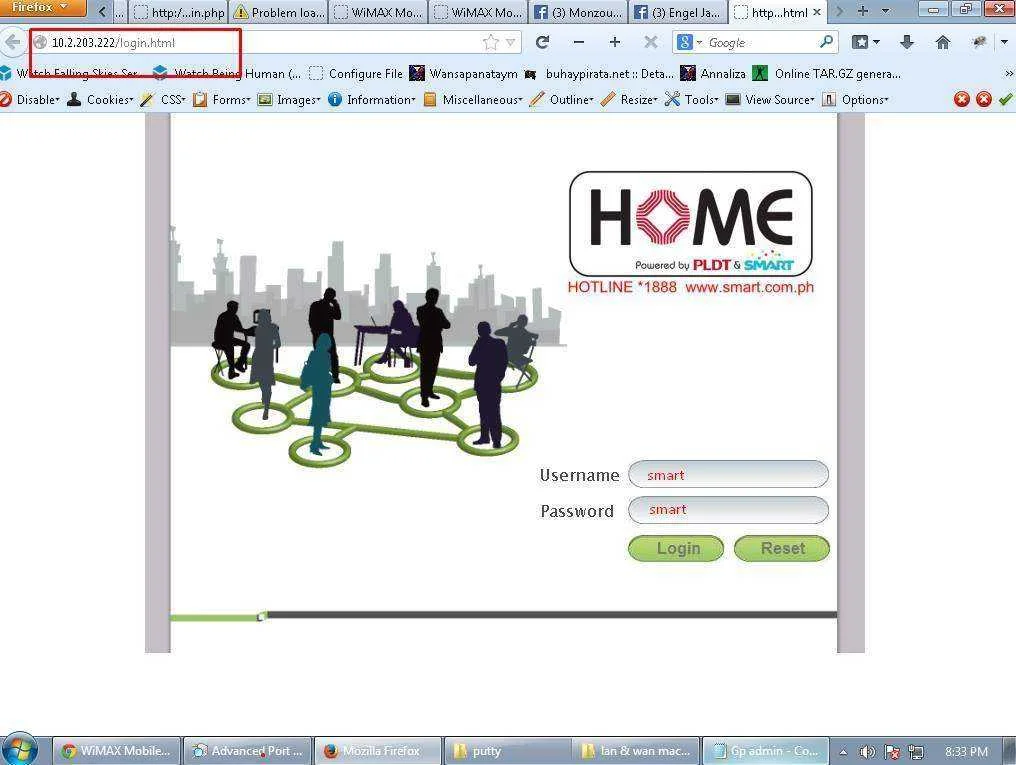This screenshot has width=1016, height=765.
Task: Click the green checkmark status icon
Action: coord(1006,99)
